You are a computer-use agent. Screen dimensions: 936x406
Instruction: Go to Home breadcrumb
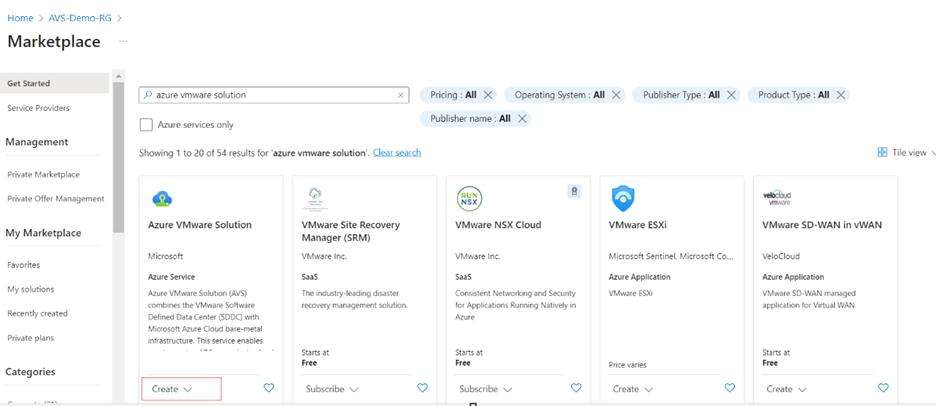20,18
